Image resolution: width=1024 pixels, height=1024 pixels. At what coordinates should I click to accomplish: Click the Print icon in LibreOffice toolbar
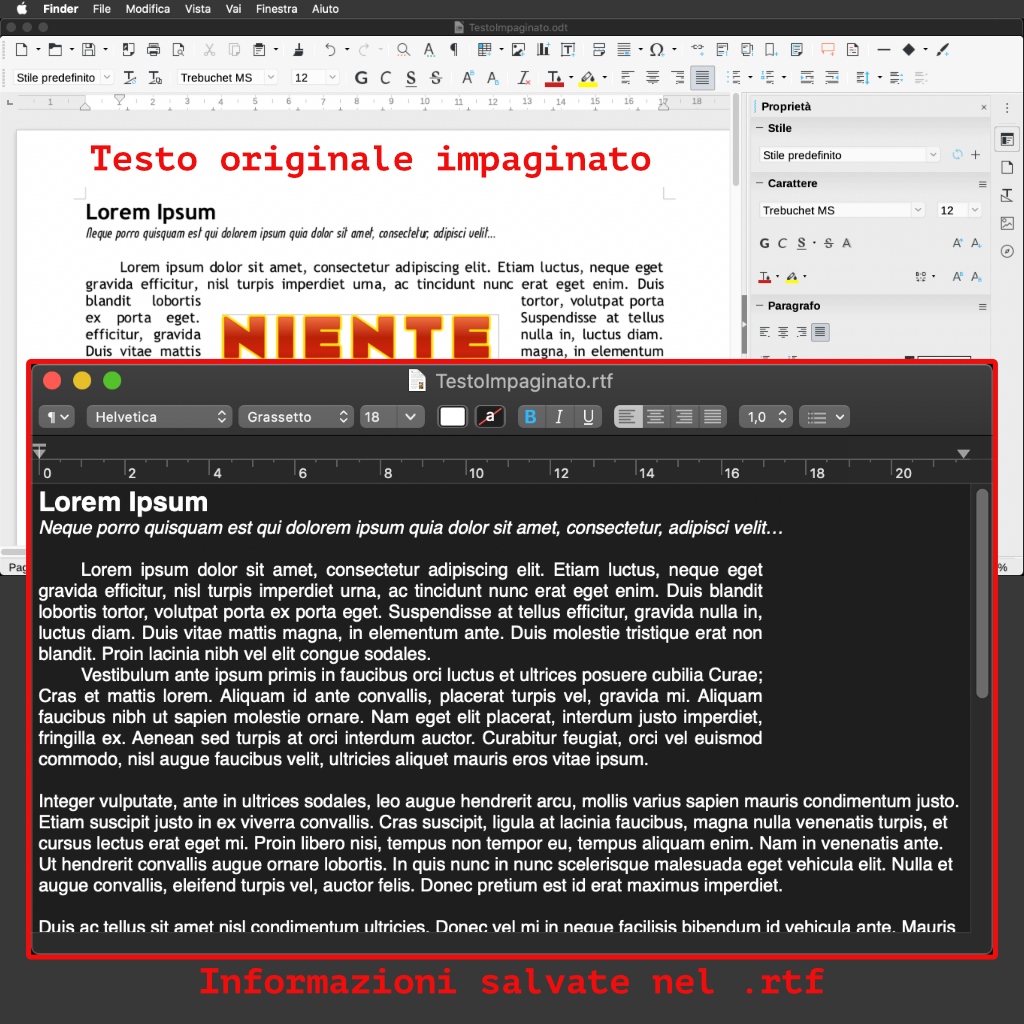pyautogui.click(x=153, y=49)
